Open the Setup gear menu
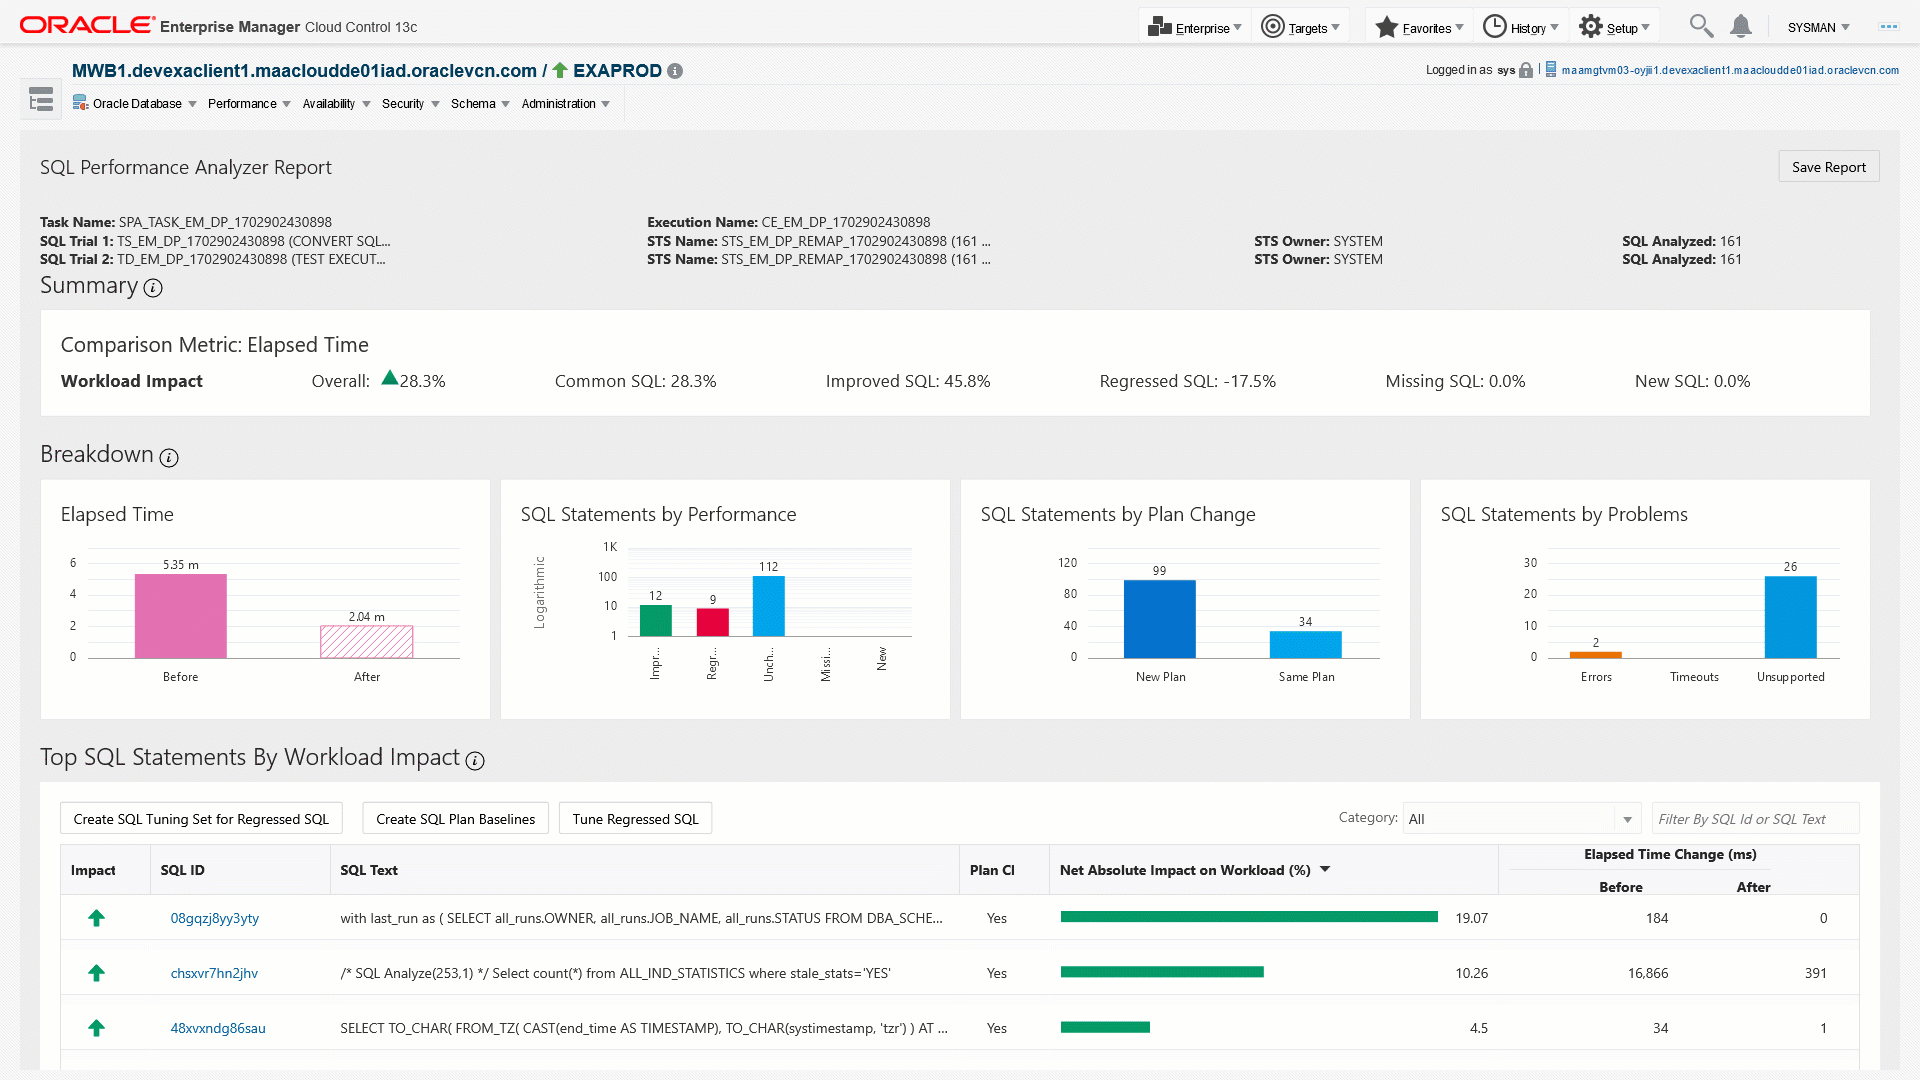The width and height of the screenshot is (1920, 1080). click(1614, 27)
